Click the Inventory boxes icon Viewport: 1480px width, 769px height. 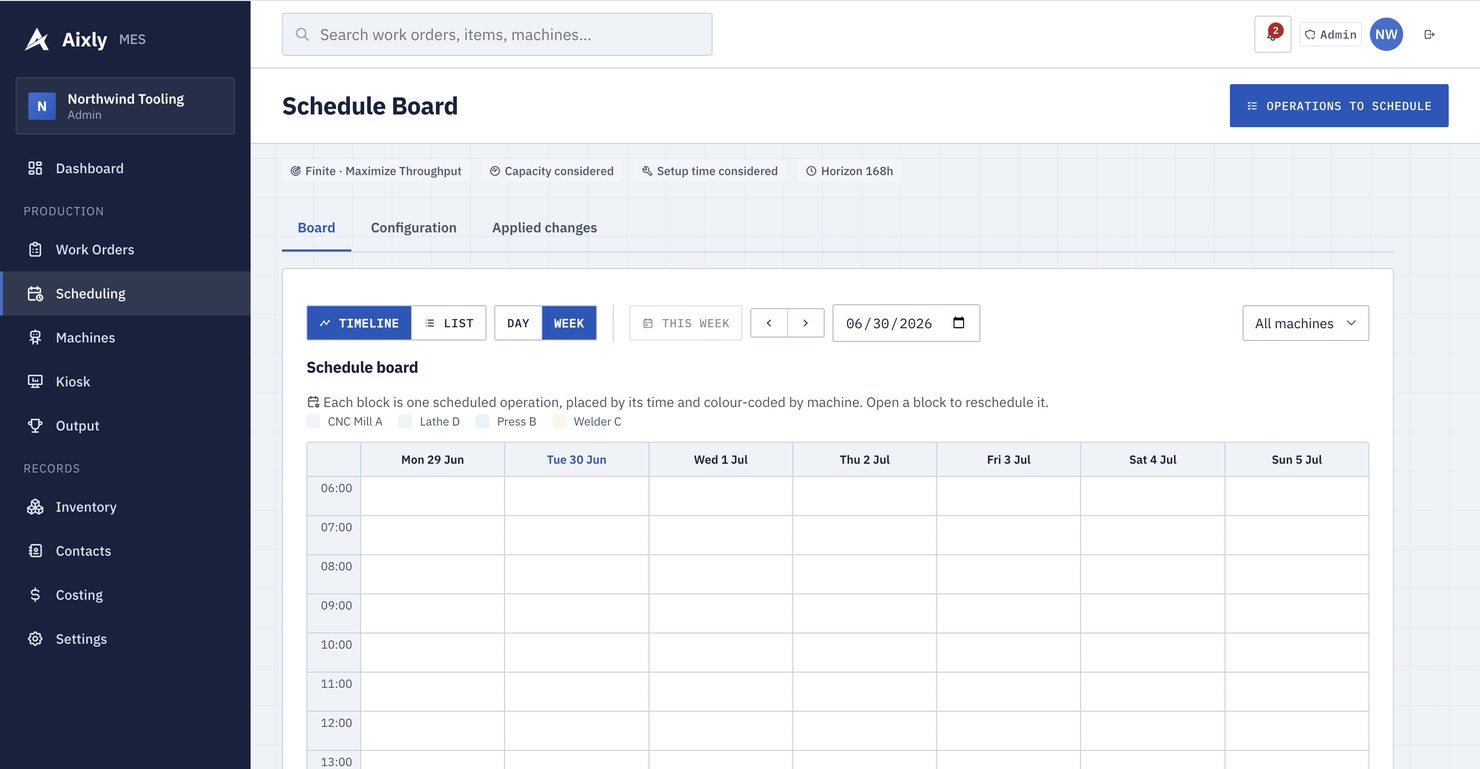click(x=35, y=507)
